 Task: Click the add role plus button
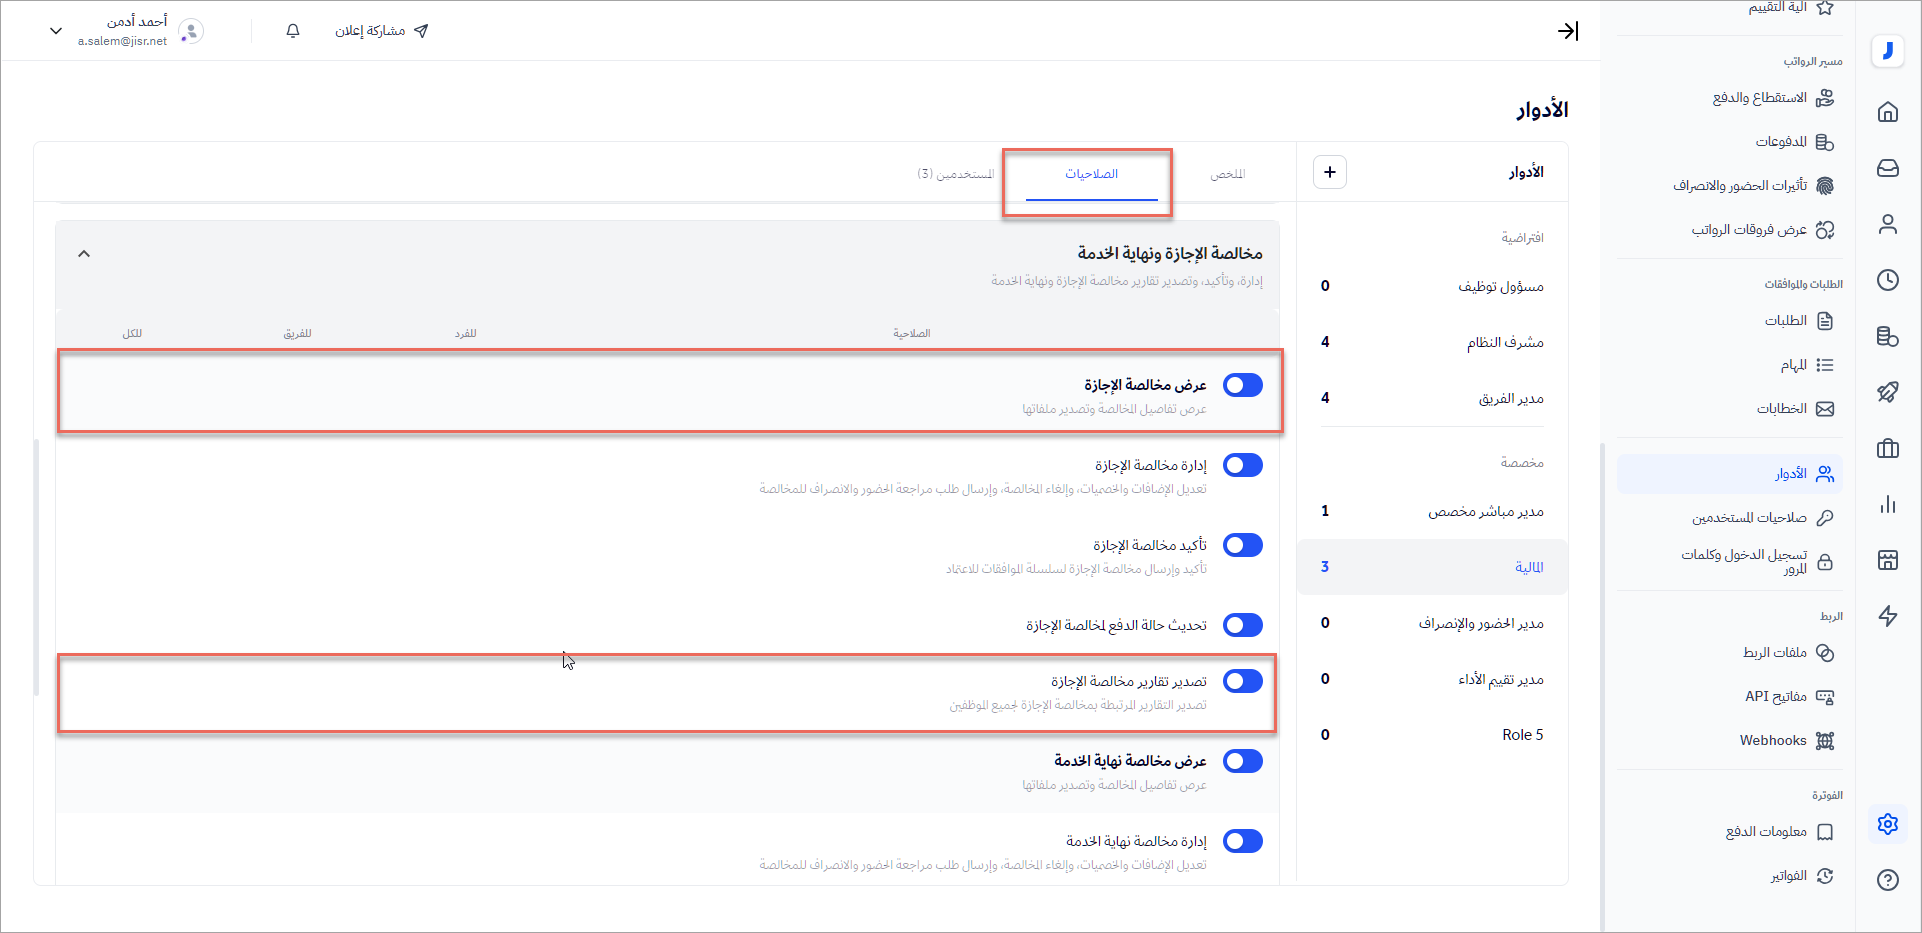tap(1329, 172)
